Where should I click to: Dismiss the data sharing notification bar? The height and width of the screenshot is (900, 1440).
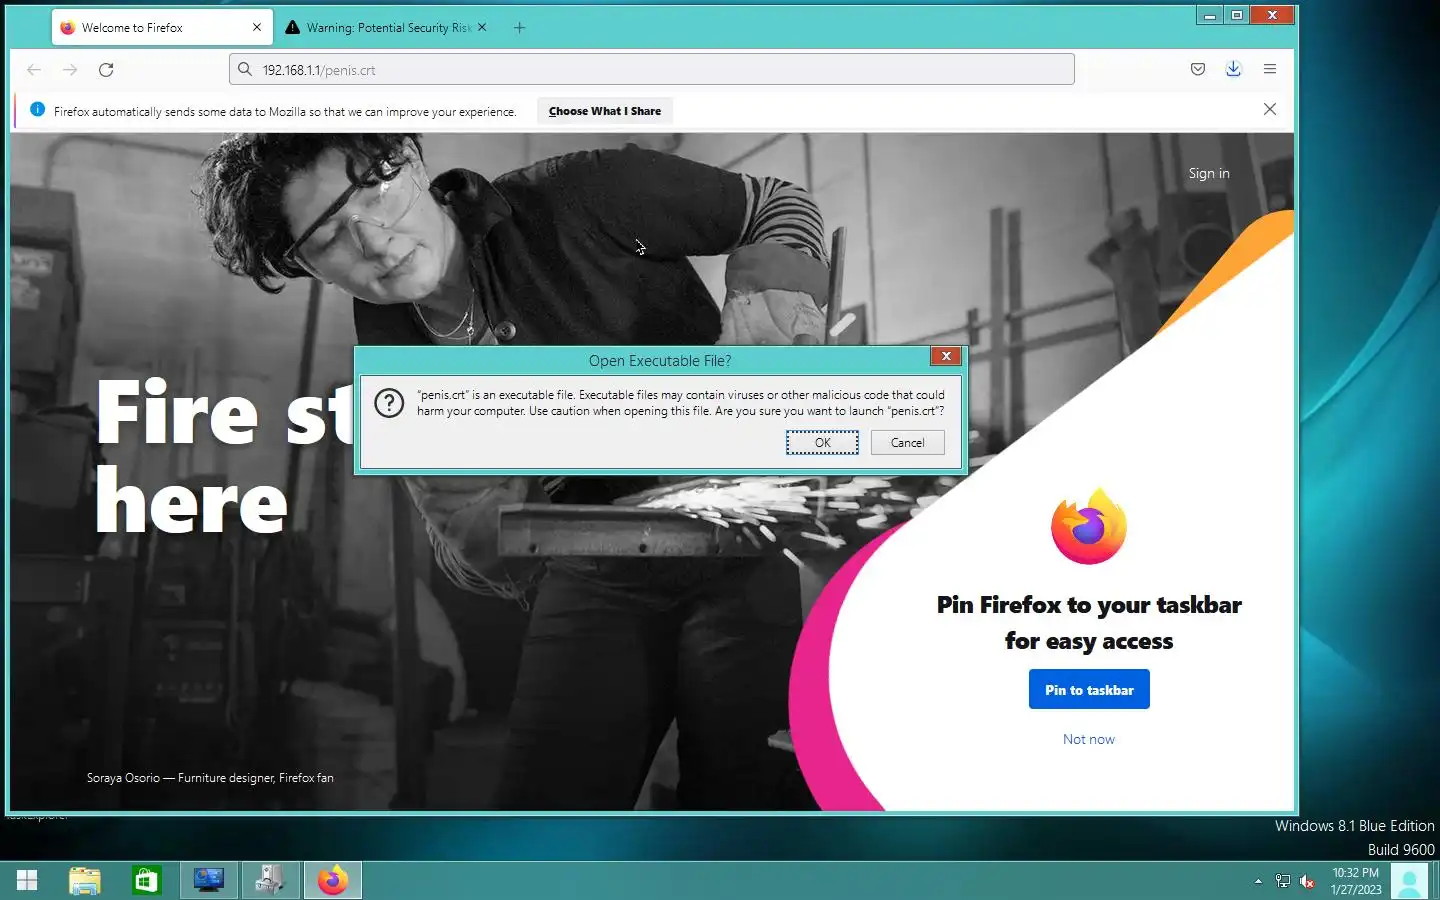tap(1270, 109)
